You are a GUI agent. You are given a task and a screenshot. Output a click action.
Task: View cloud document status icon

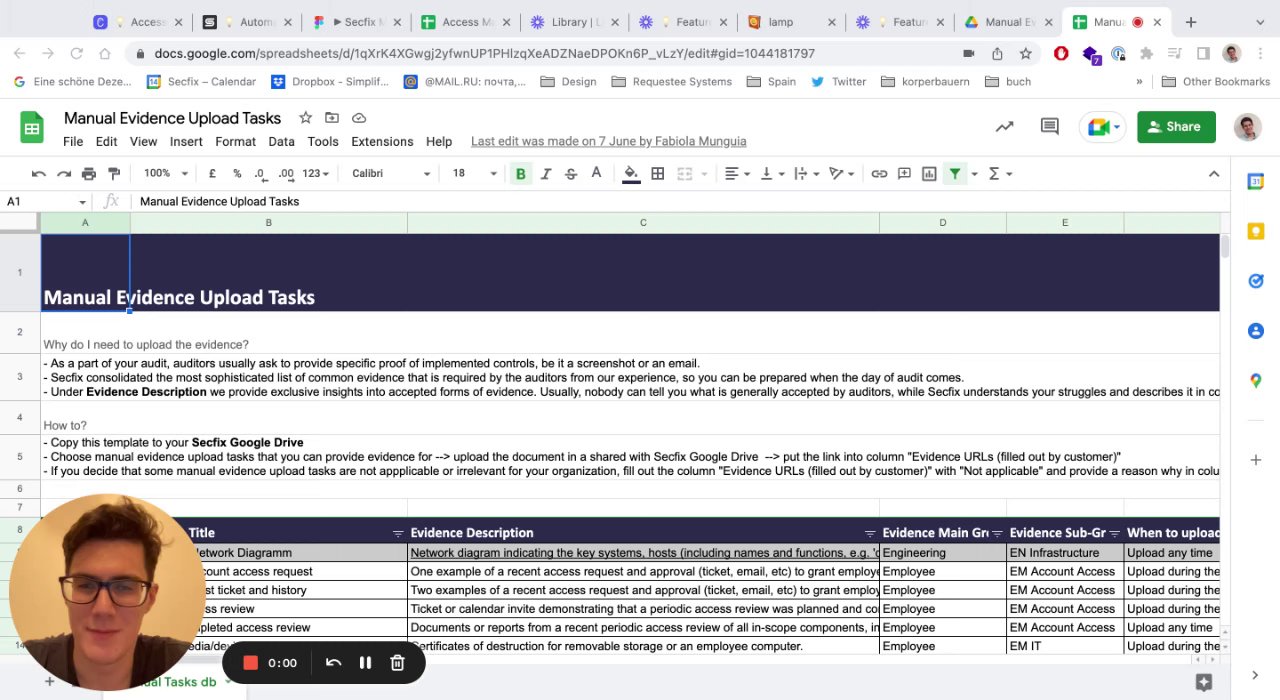click(359, 118)
